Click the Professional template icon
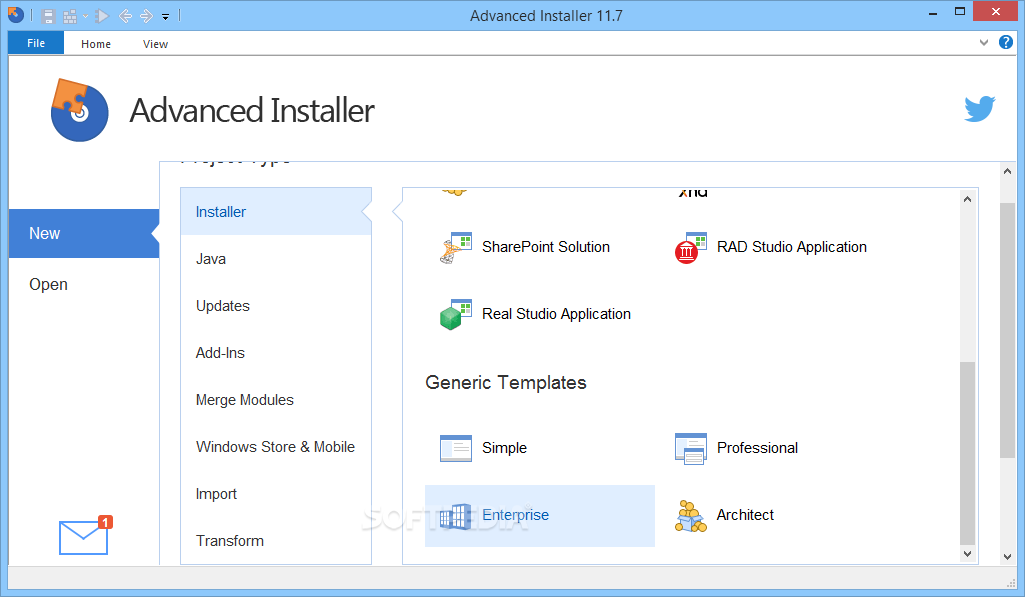 [690, 449]
